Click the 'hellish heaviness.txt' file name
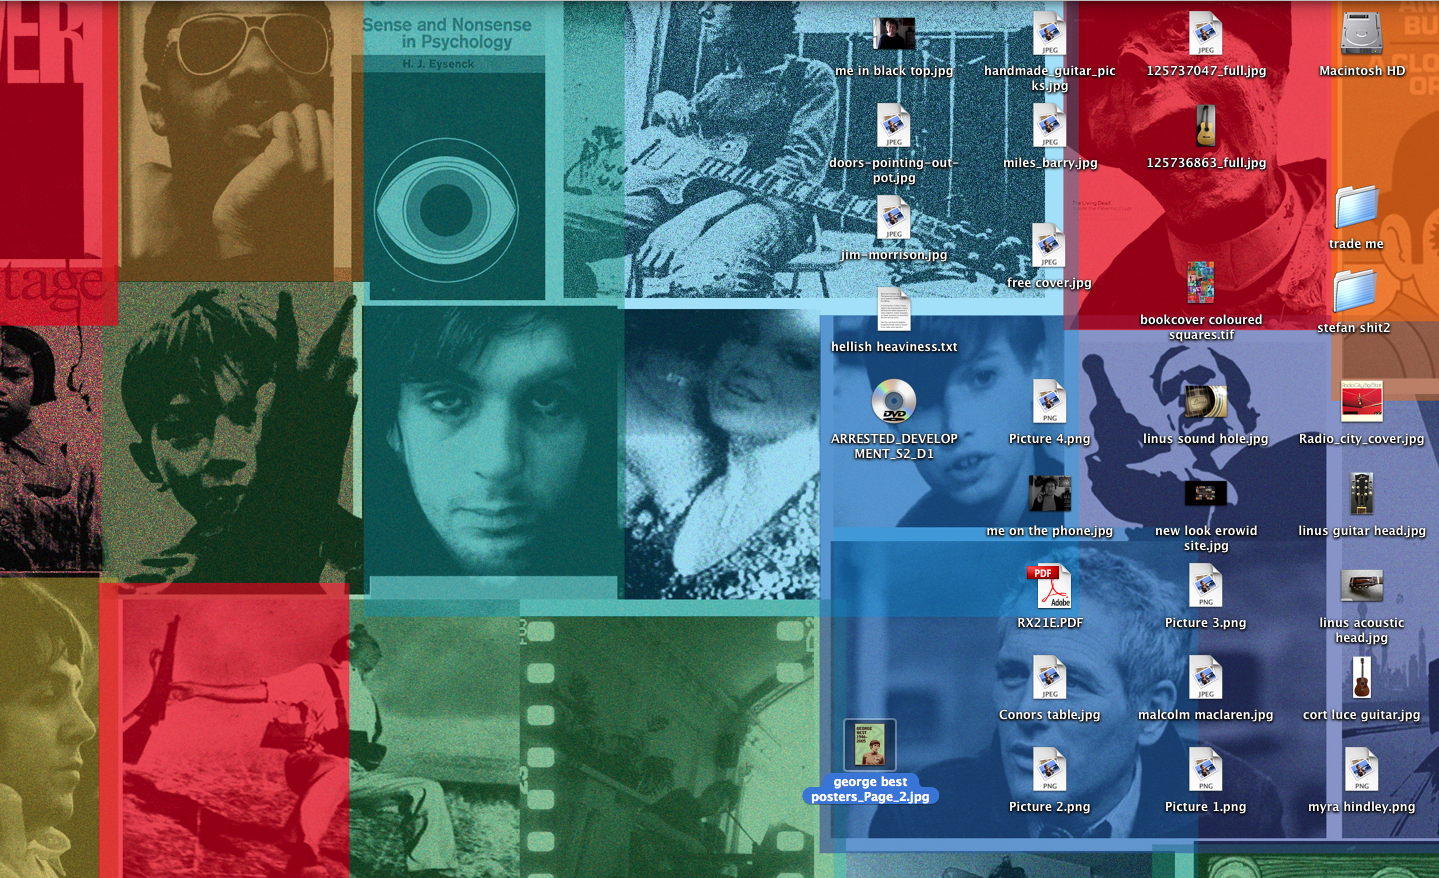The image size is (1439, 878). pos(894,347)
